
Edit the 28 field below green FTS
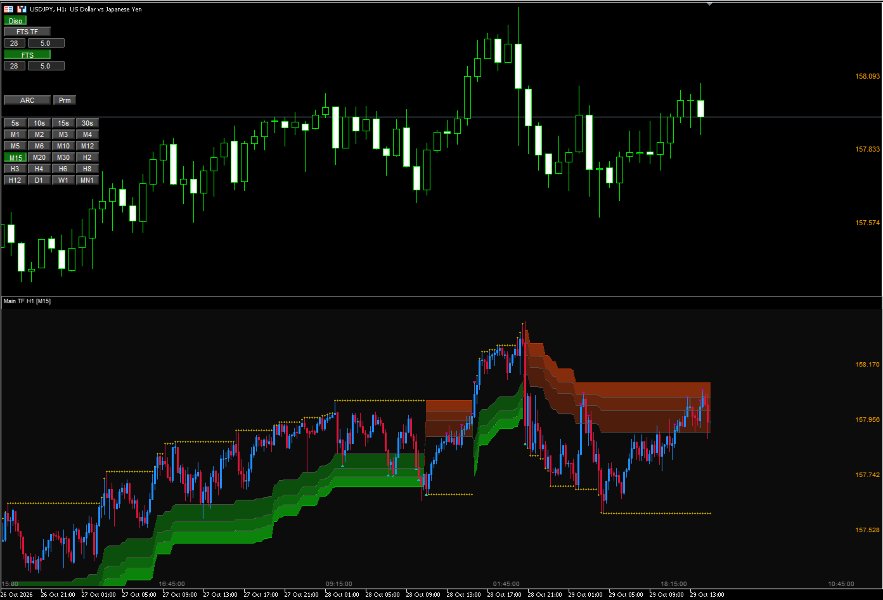point(14,66)
